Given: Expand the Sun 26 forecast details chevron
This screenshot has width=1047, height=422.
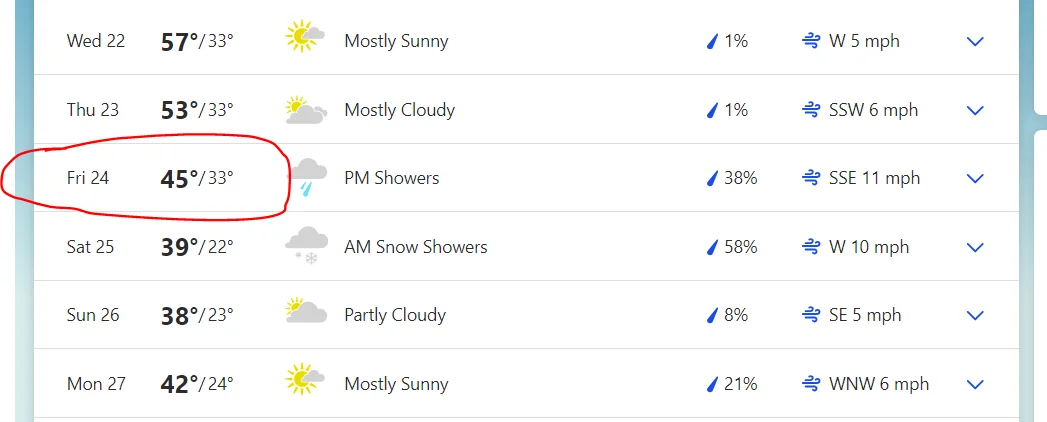Looking at the screenshot, I should [x=976, y=315].
